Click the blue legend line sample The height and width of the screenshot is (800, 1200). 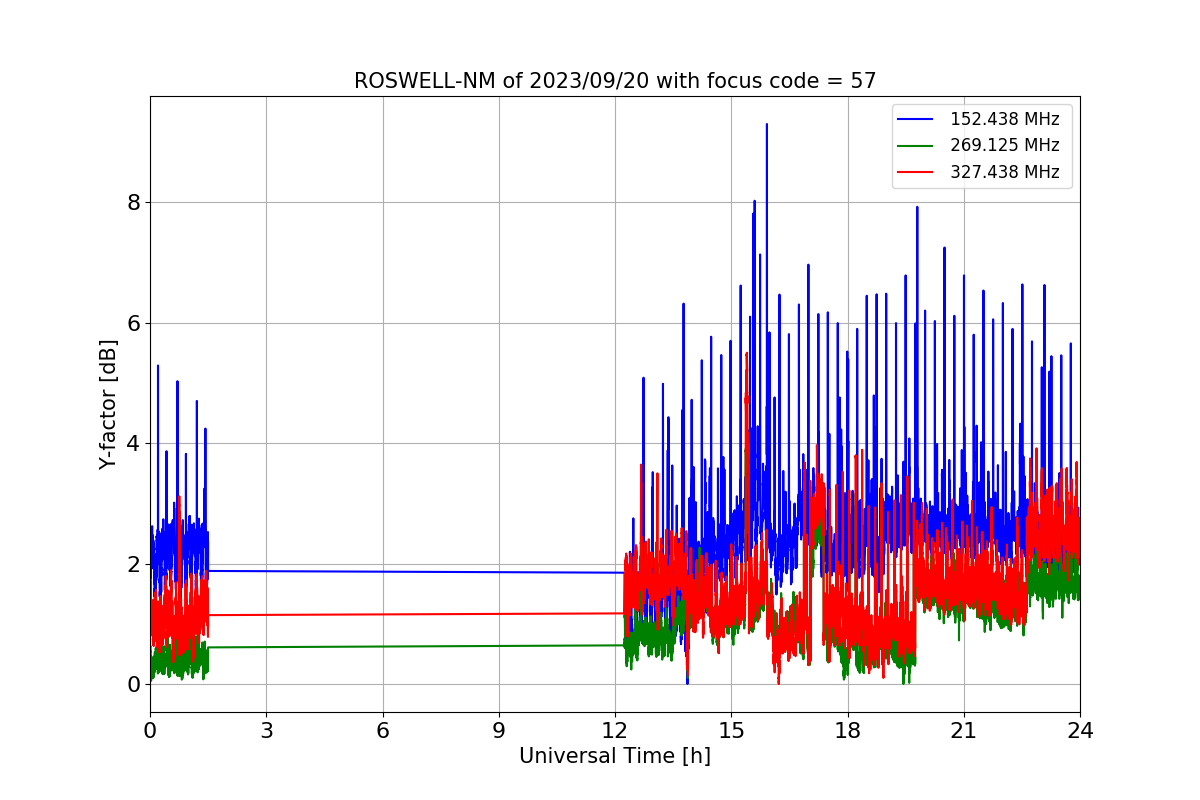pos(916,119)
